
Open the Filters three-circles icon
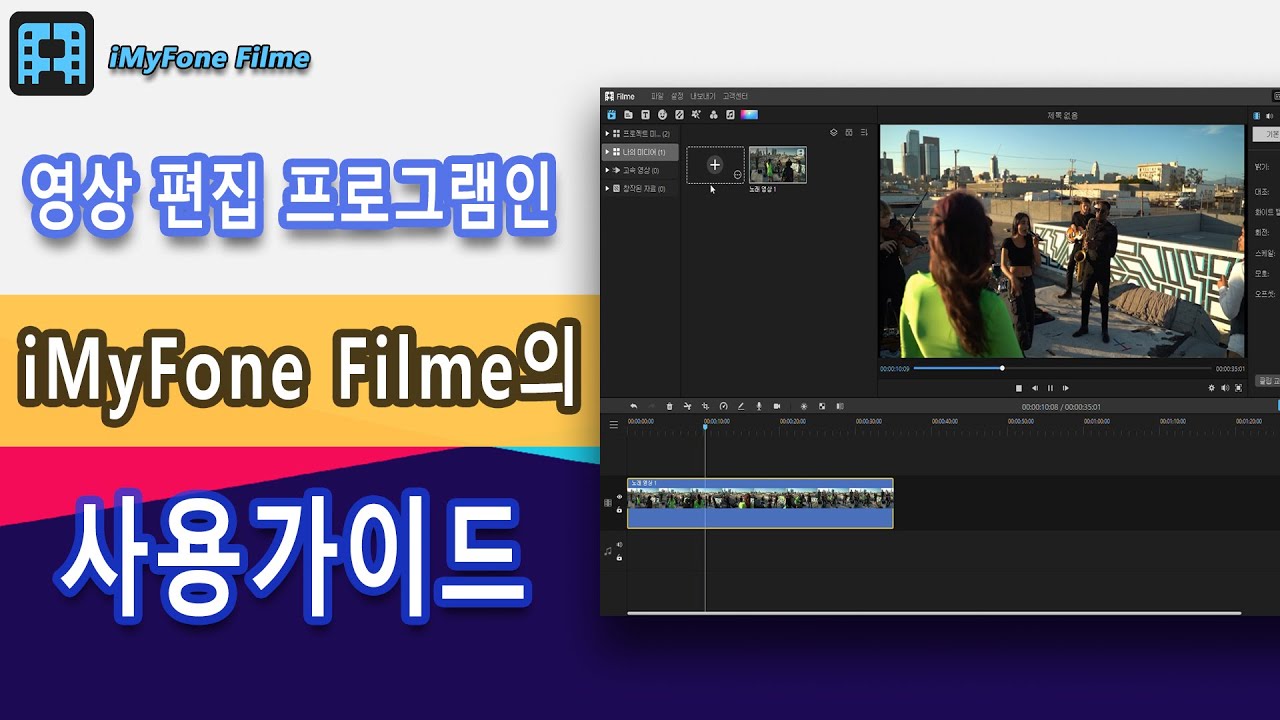pyautogui.click(x=714, y=115)
